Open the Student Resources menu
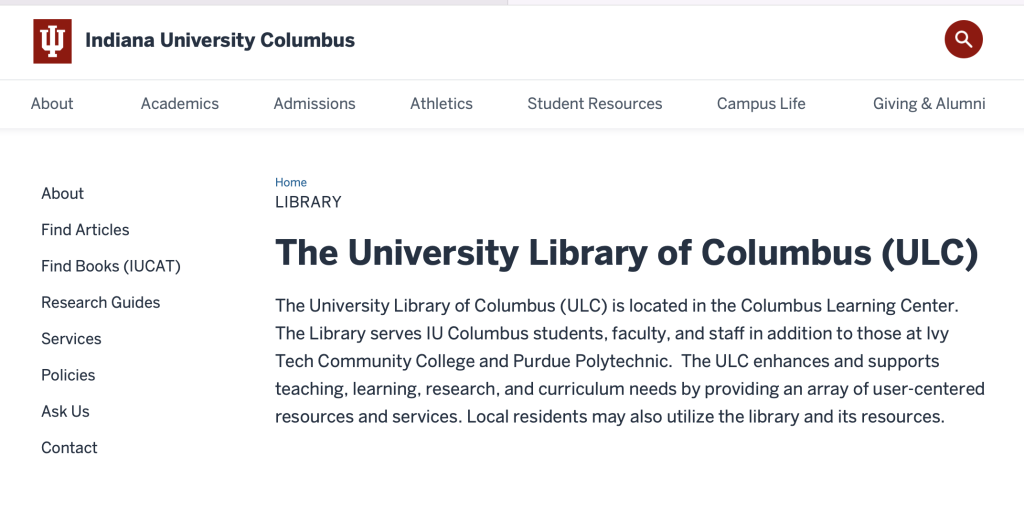The height and width of the screenshot is (521, 1024). pos(595,104)
